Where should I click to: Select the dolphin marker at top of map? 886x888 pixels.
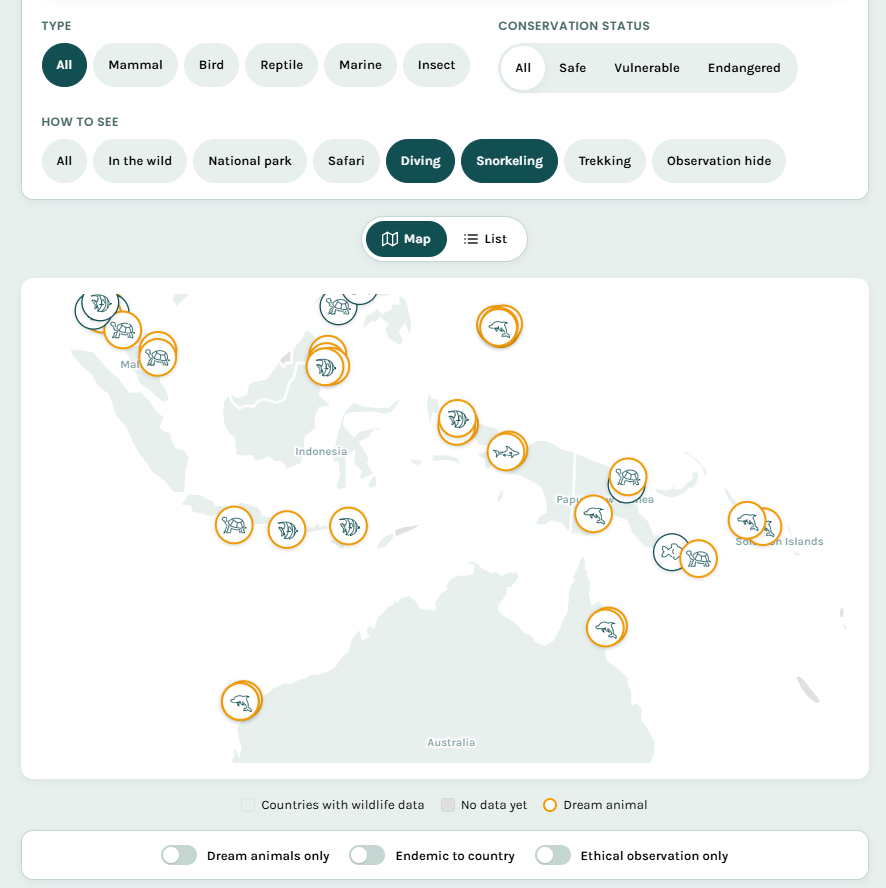pyautogui.click(x=498, y=327)
